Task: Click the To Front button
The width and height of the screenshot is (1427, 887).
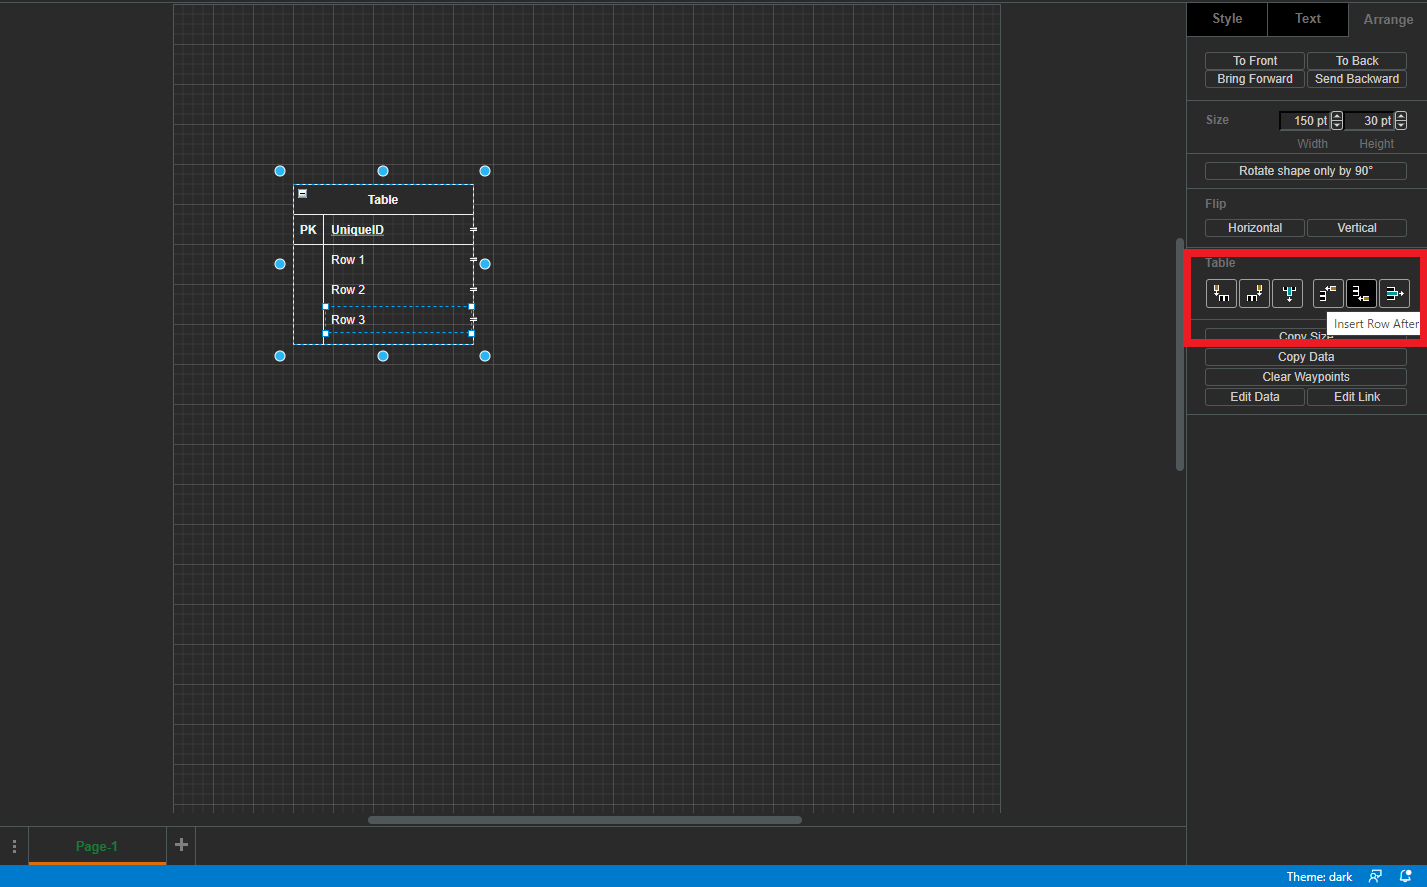Action: click(x=1254, y=61)
